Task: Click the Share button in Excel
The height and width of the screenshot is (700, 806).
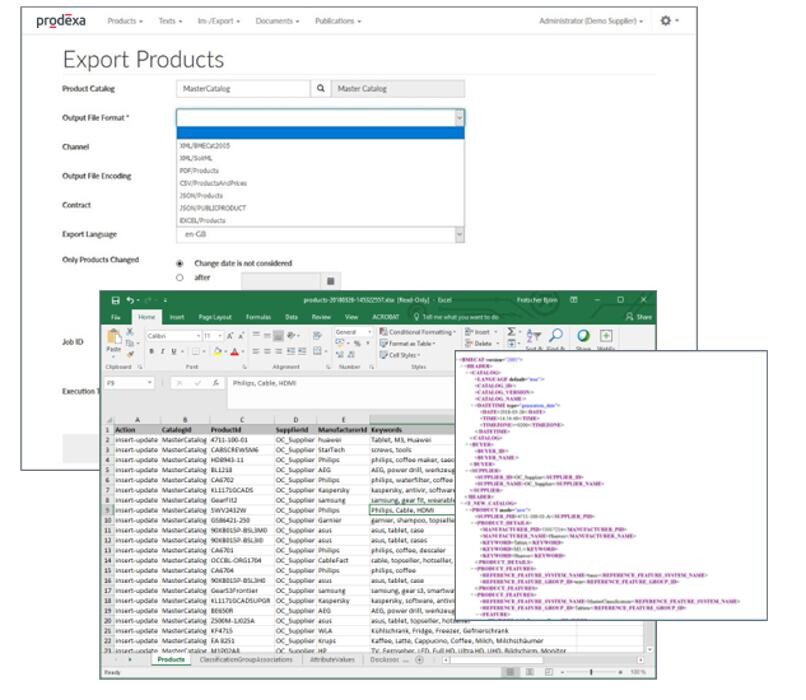Action: (637, 316)
